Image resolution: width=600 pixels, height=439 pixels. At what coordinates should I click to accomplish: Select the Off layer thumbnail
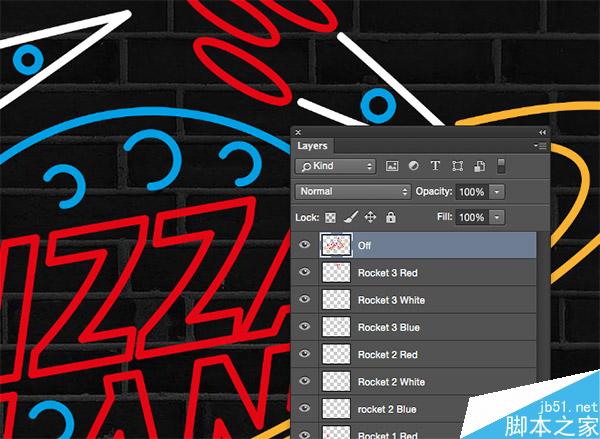click(336, 245)
